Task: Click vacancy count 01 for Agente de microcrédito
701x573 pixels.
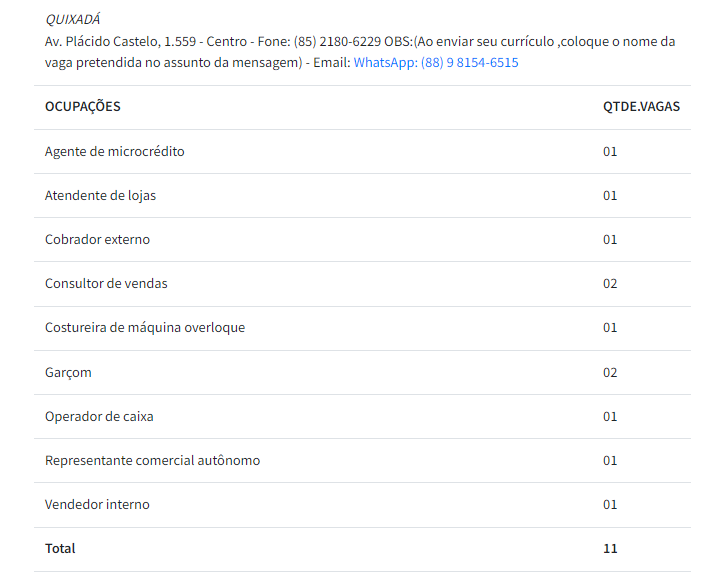Action: (x=610, y=152)
